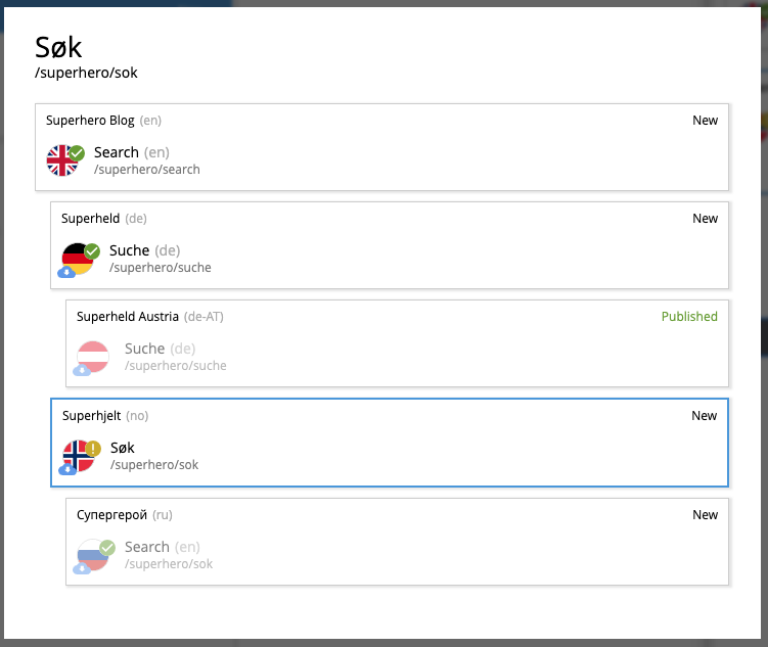
Task: Click the Søk entry title in Superhjelt
Action: (x=122, y=448)
